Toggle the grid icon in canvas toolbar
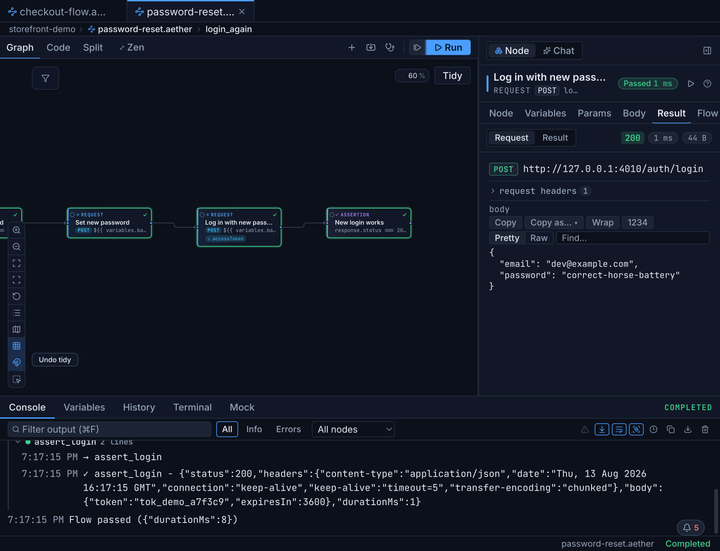Screen dimensions: 720x551 point(17,346)
